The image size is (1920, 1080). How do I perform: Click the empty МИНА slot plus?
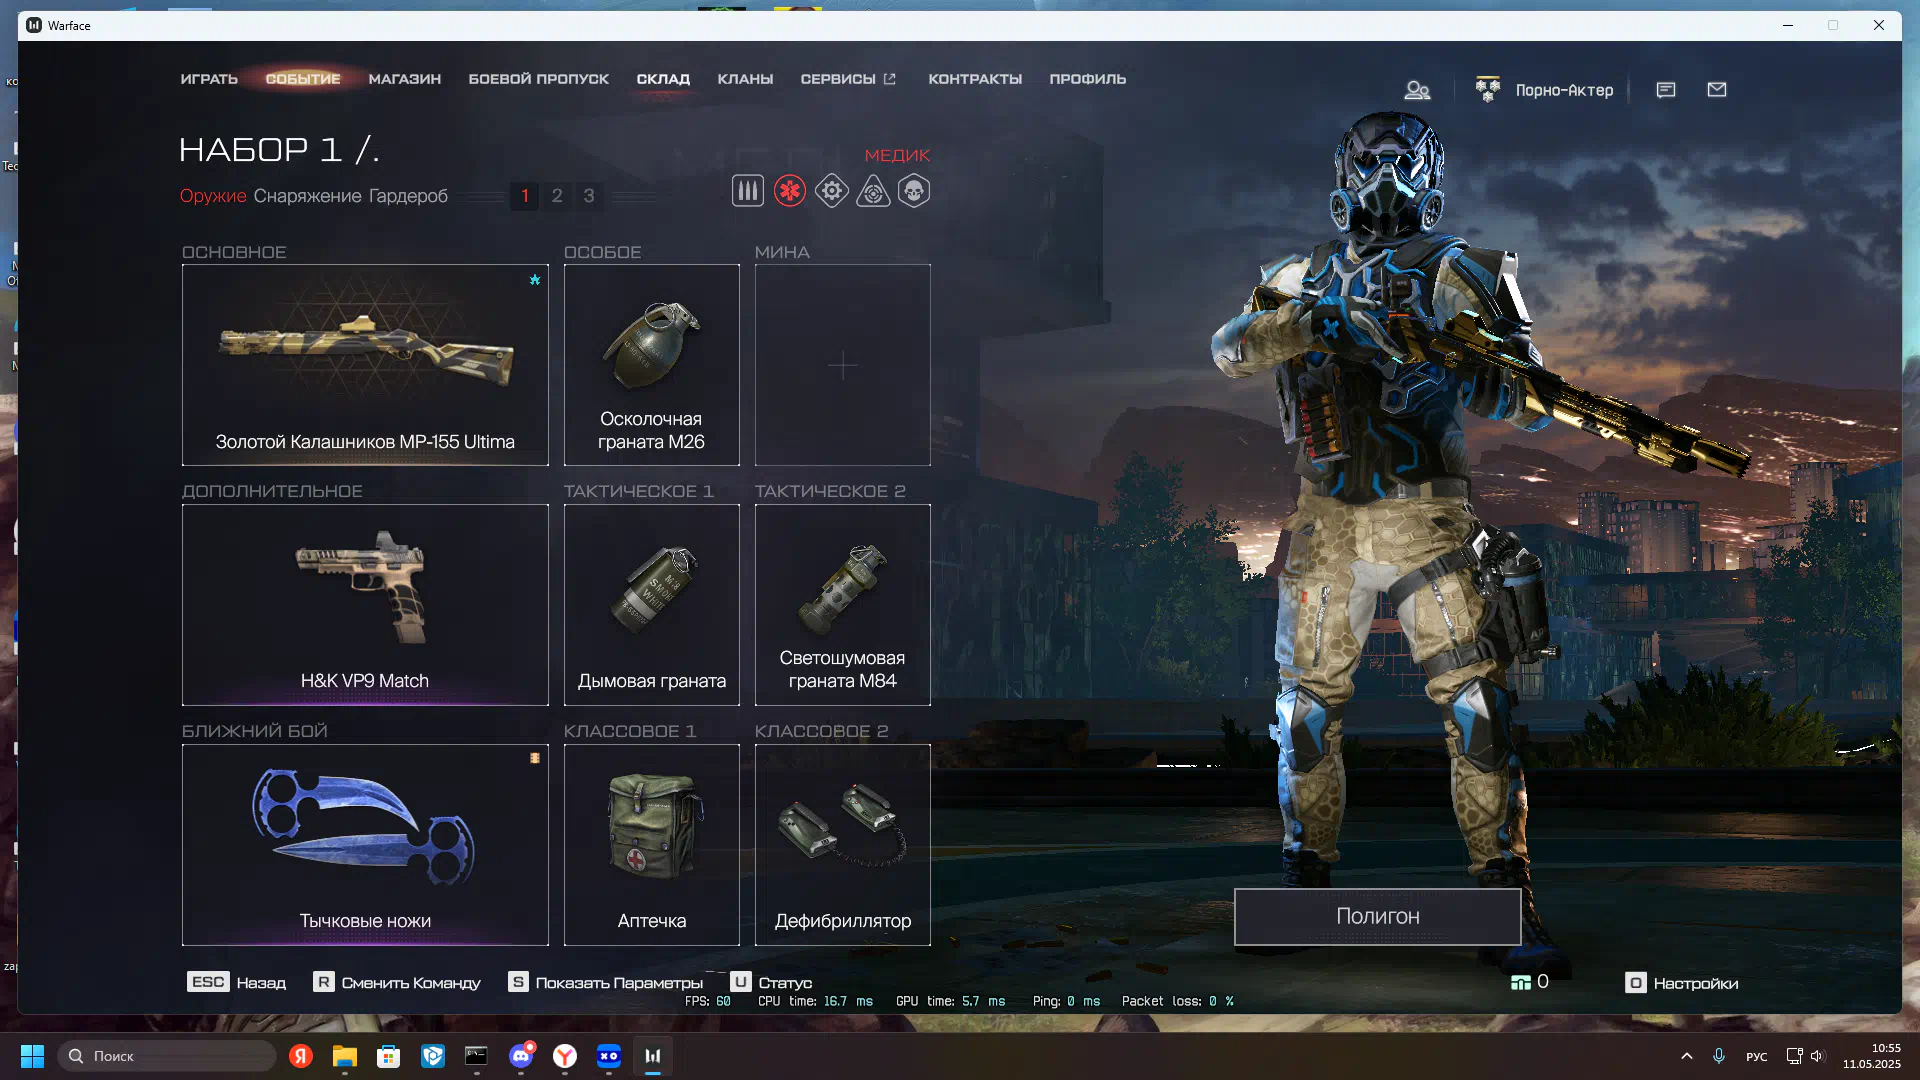(843, 365)
